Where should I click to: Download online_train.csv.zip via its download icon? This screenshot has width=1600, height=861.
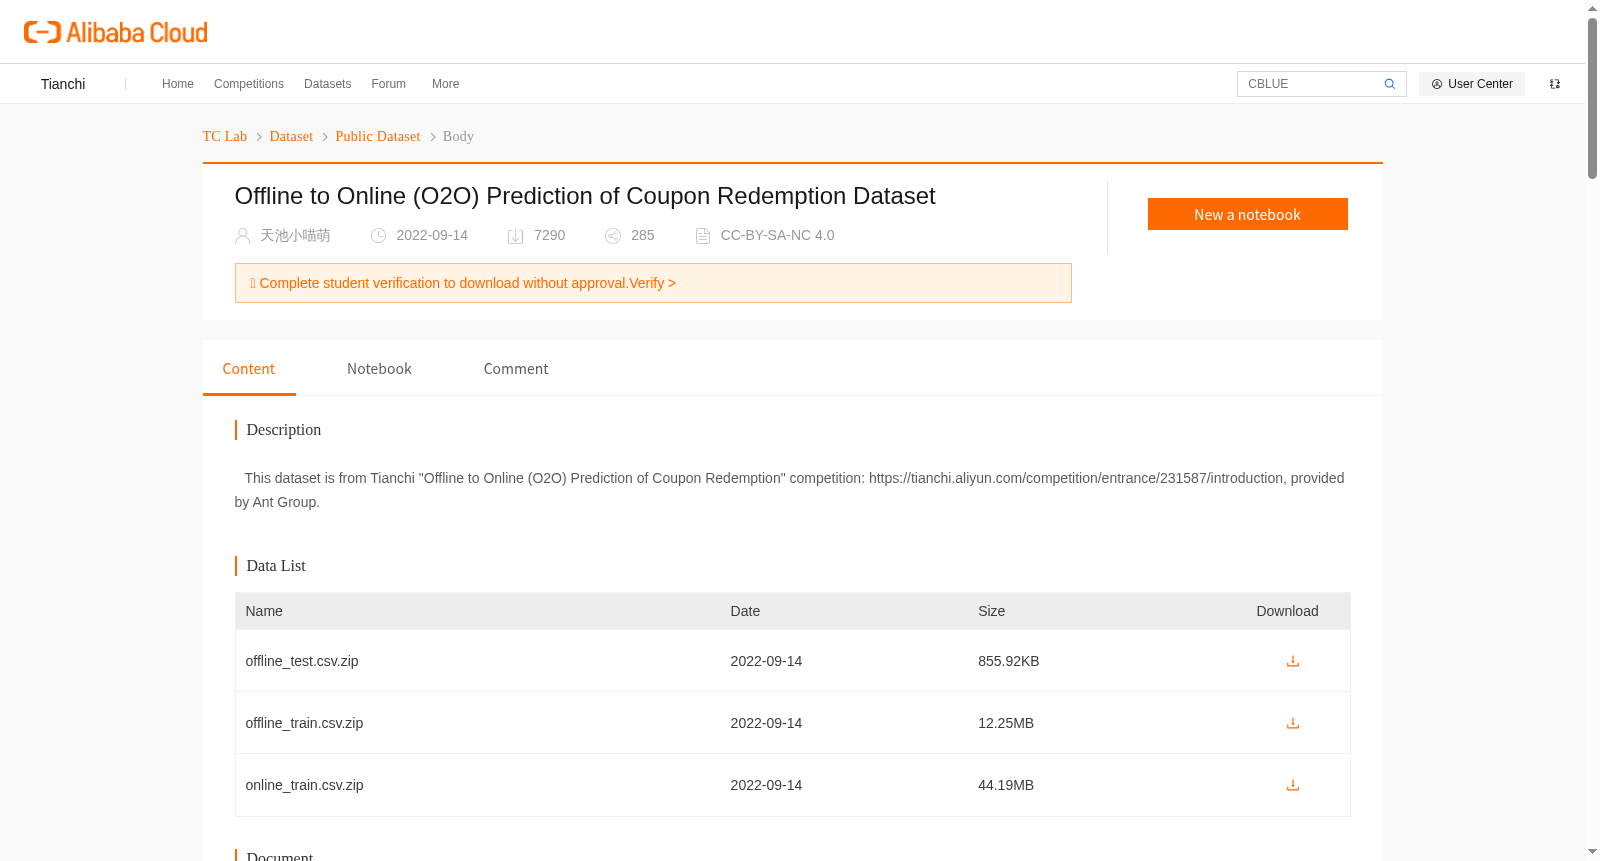[1293, 785]
